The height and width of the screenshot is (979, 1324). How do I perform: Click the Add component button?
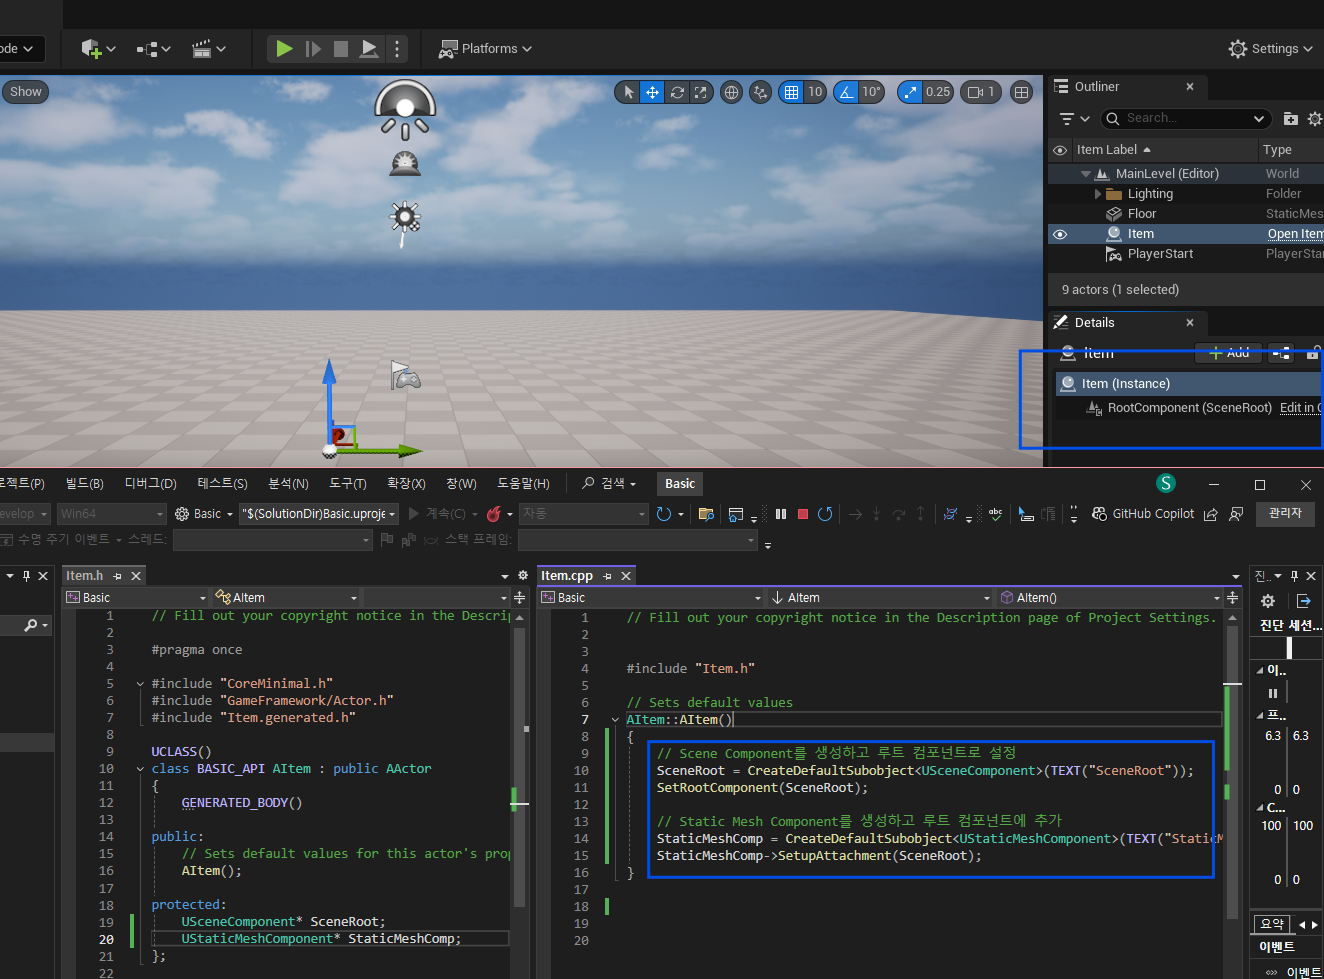(1228, 353)
